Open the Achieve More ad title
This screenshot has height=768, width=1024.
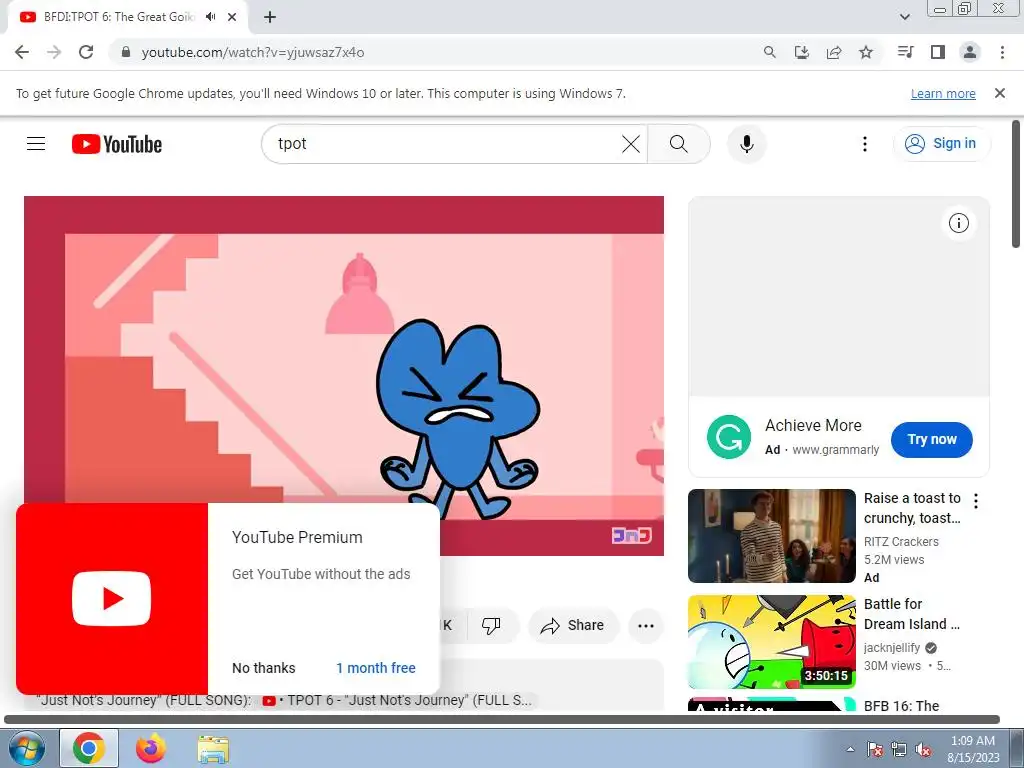(x=813, y=426)
